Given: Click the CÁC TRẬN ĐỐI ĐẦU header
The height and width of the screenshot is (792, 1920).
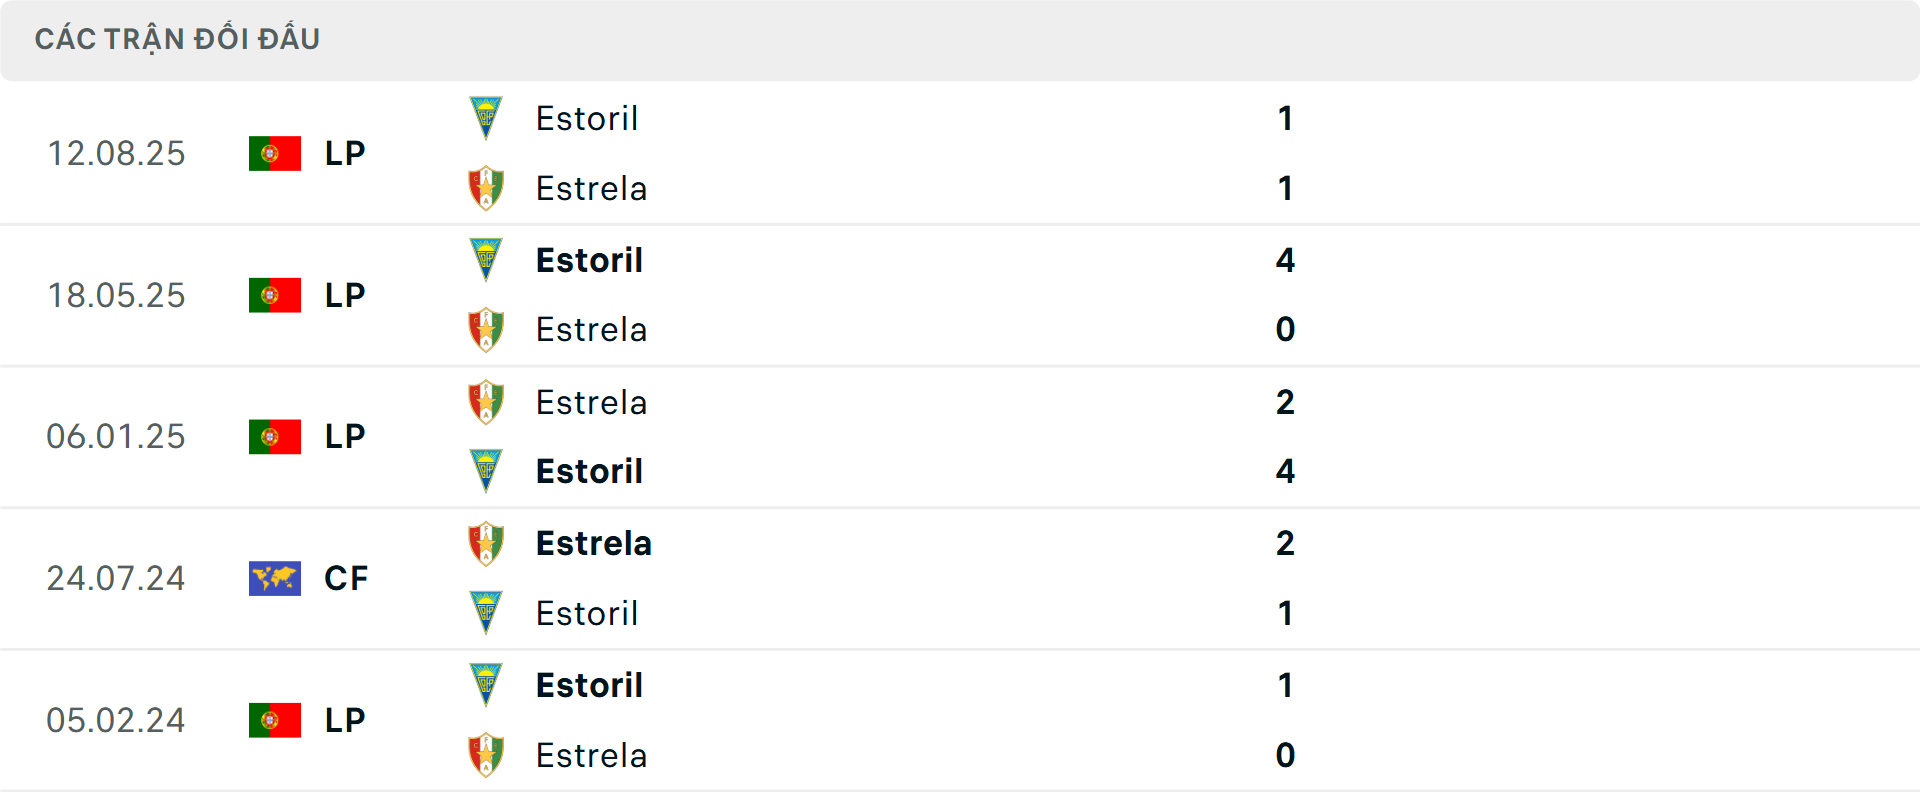Looking at the screenshot, I should (178, 38).
